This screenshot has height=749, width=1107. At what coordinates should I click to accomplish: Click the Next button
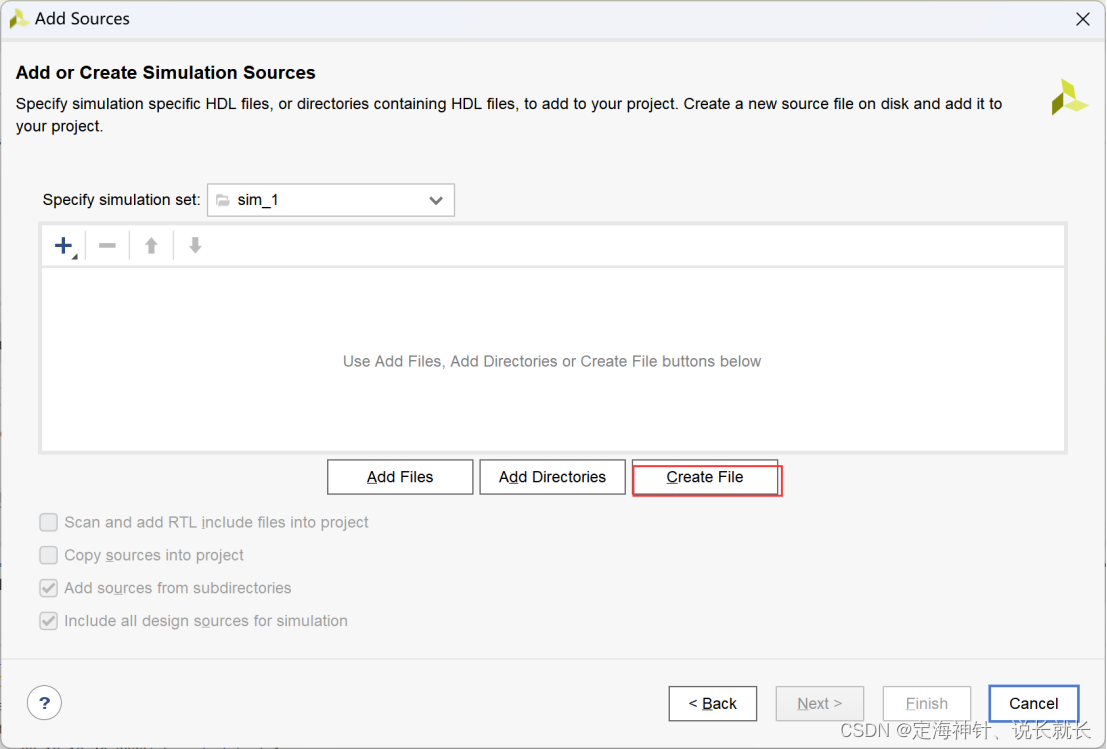point(820,704)
